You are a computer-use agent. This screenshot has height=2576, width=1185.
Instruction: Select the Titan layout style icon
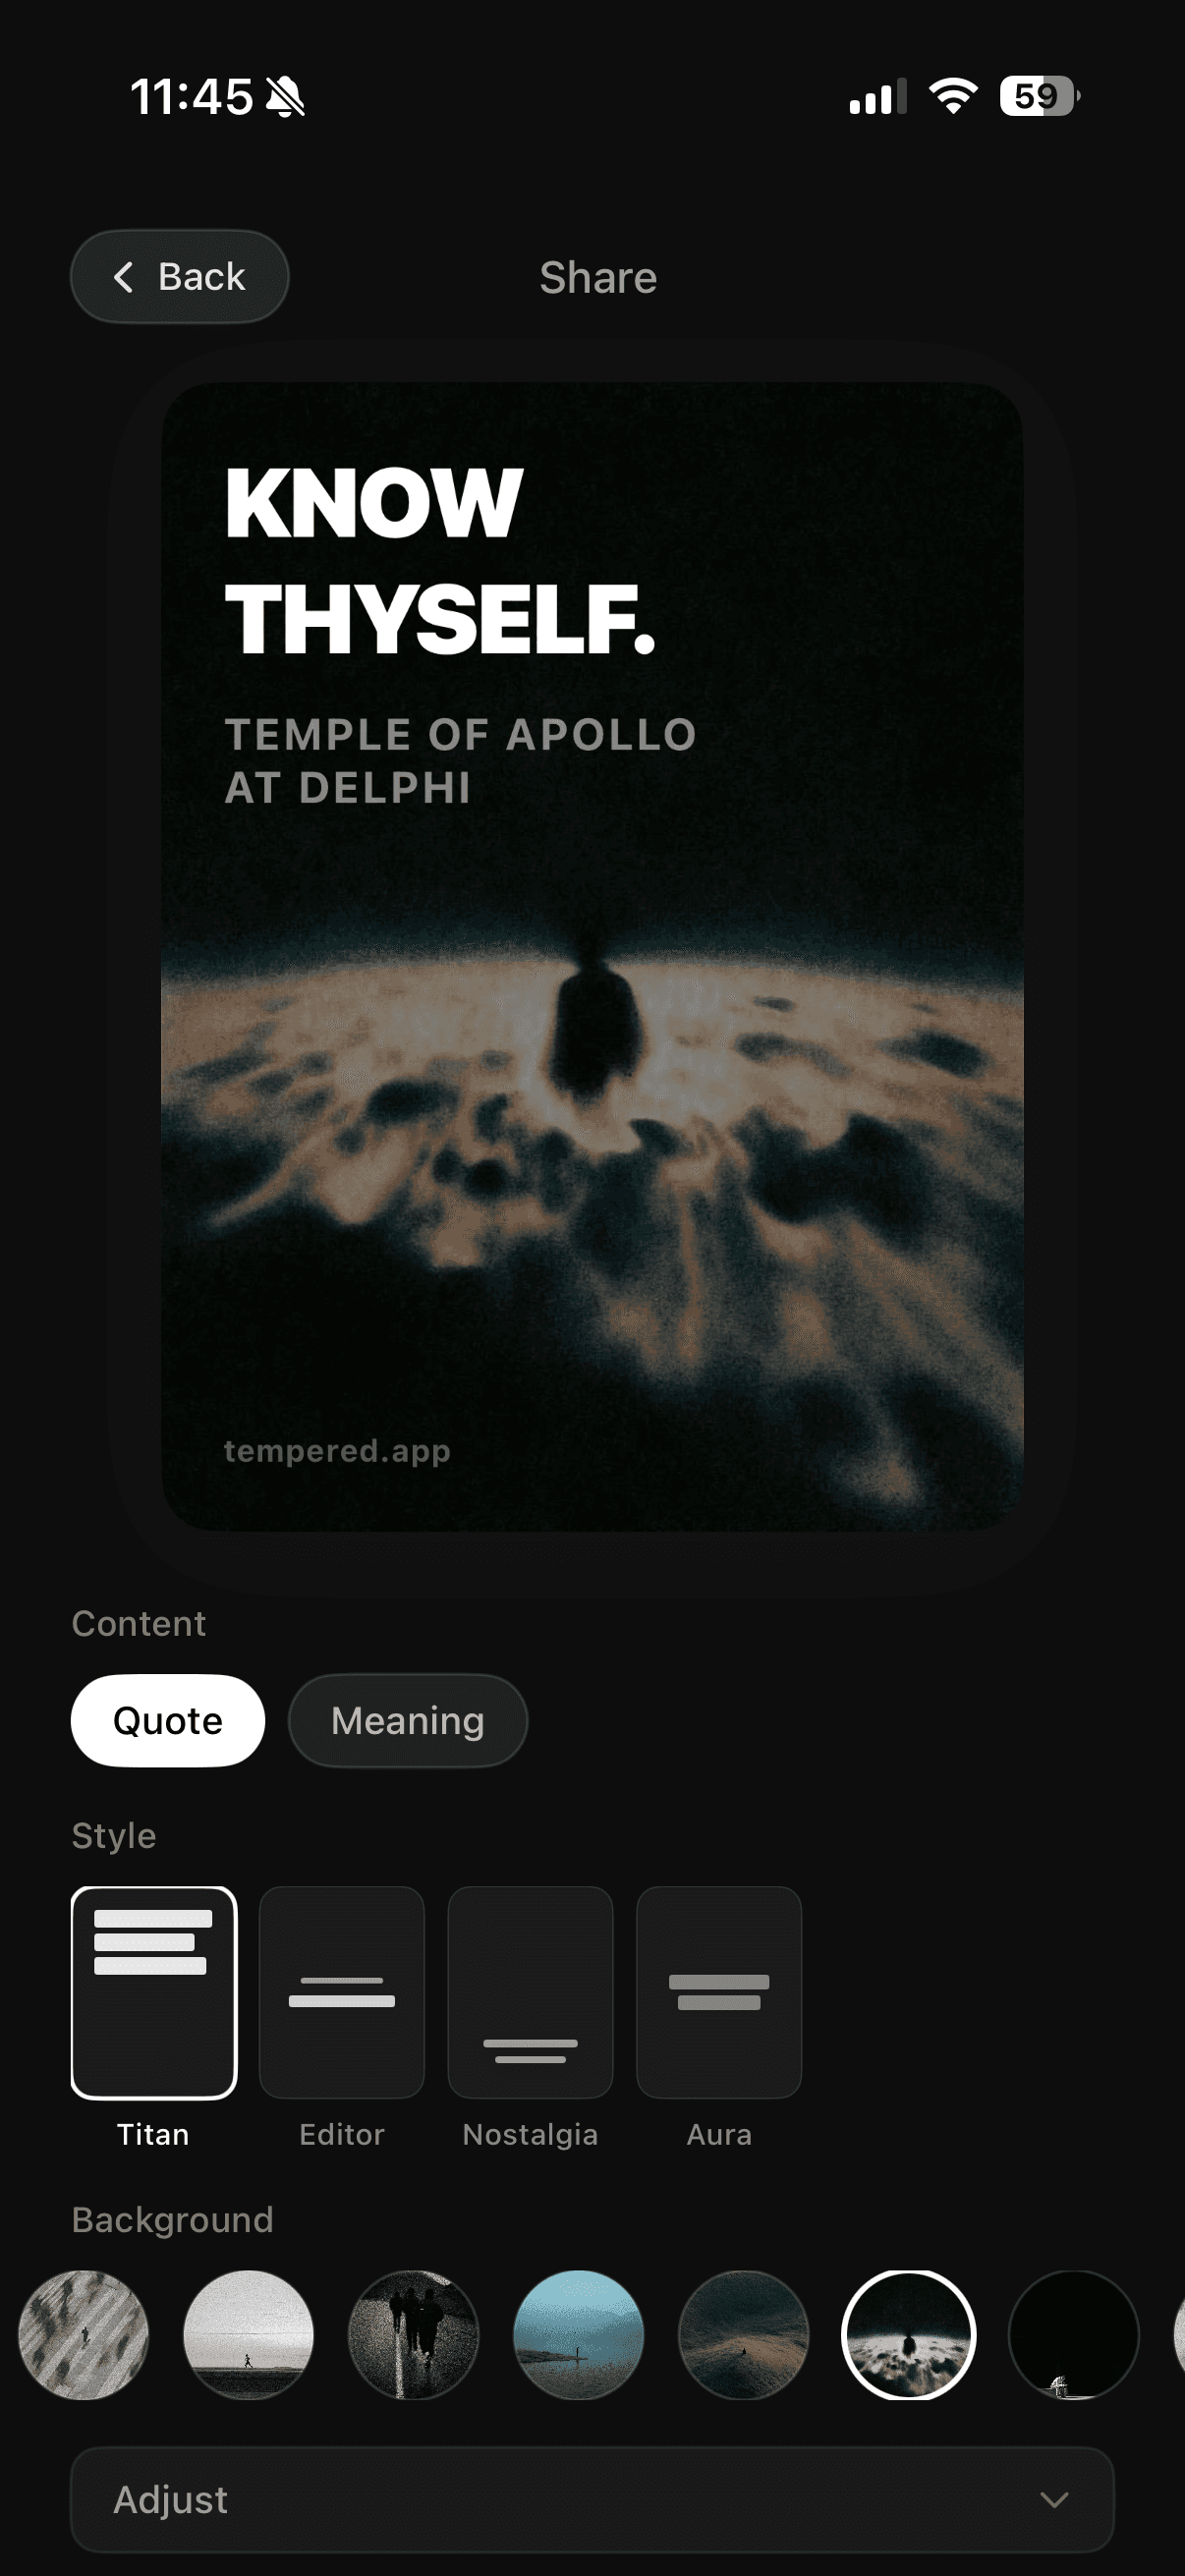point(154,1992)
